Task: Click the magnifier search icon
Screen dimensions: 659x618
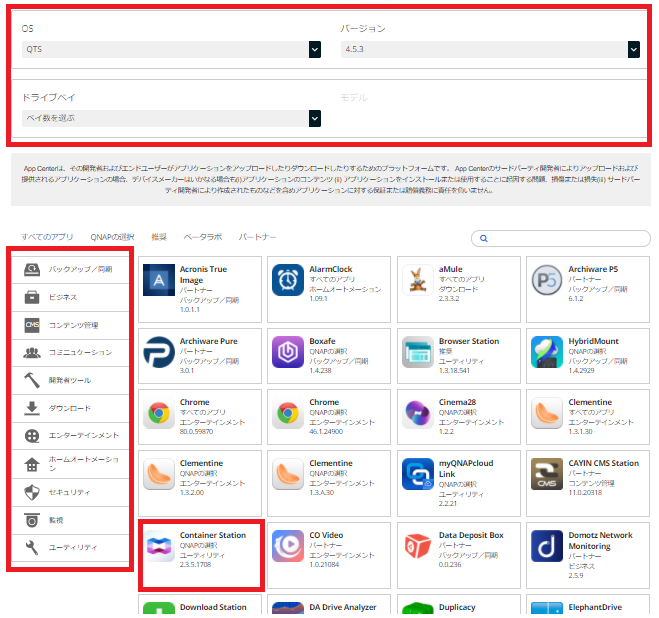Action: (x=484, y=238)
